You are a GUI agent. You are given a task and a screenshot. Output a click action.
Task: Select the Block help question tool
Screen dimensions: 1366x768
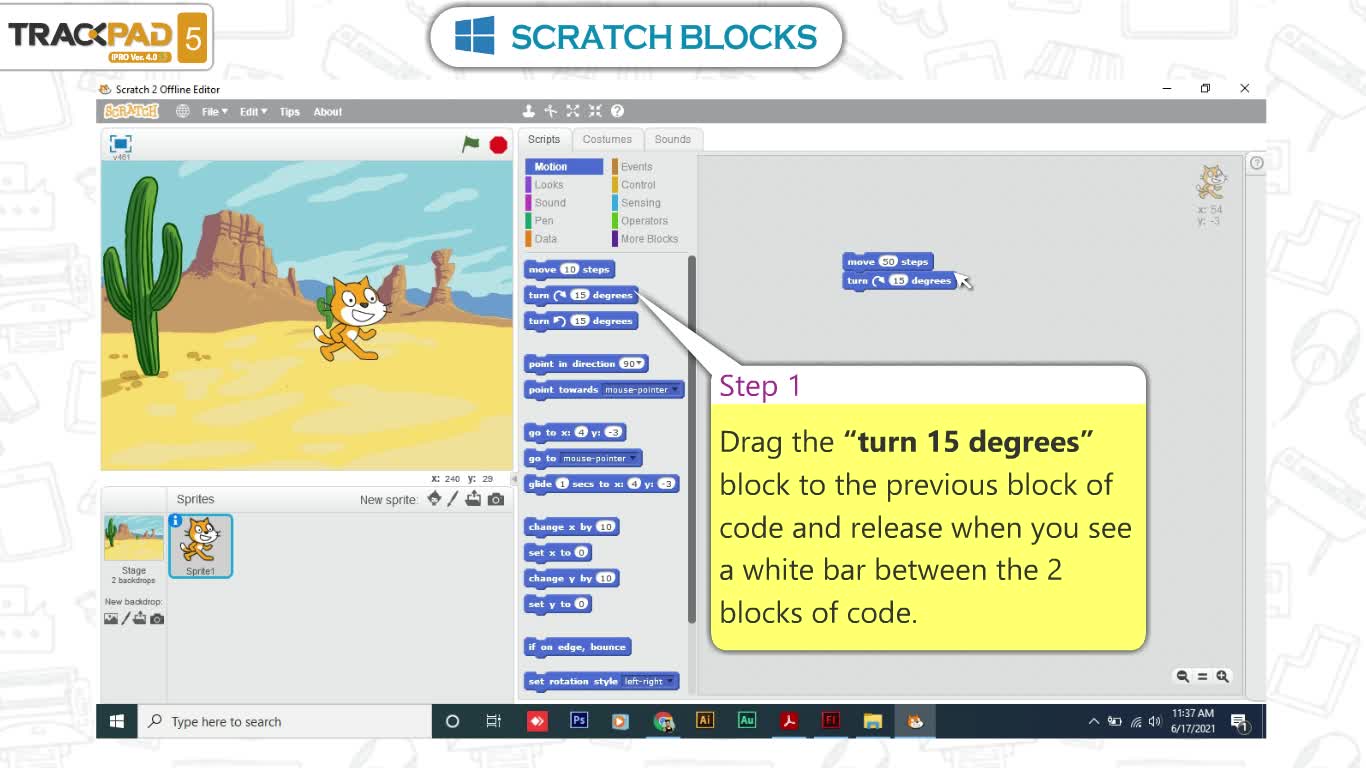click(617, 111)
